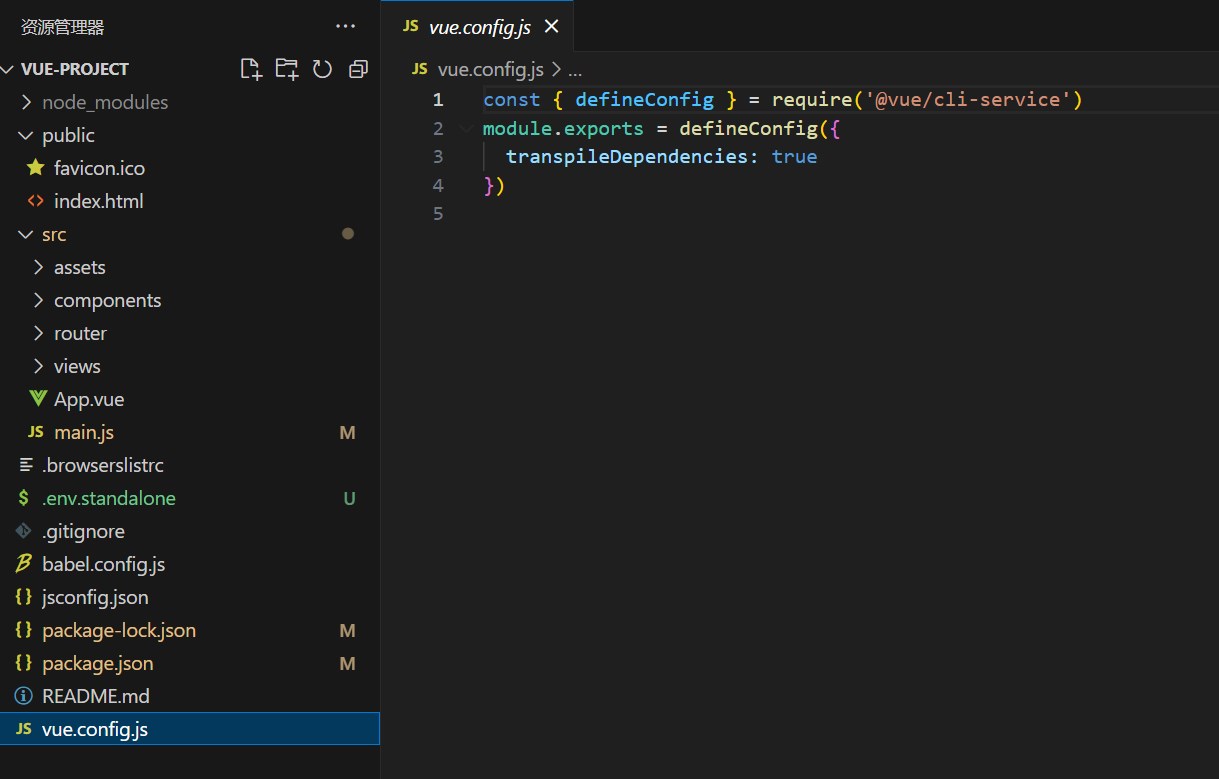Open package.json file

(97, 663)
